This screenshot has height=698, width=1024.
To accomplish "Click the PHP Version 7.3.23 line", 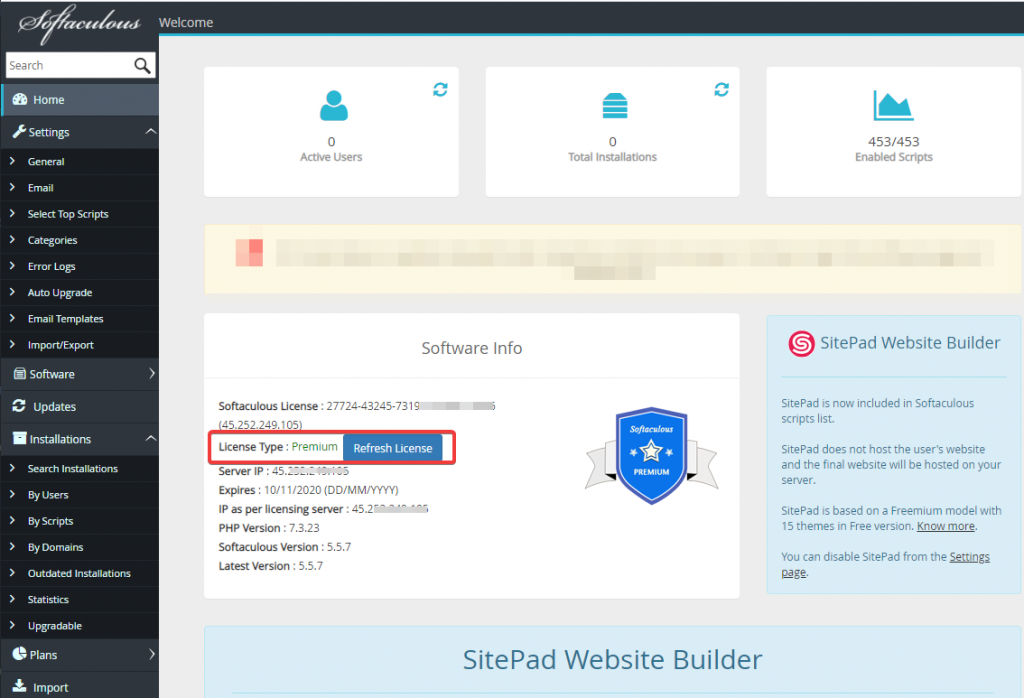I will point(269,528).
